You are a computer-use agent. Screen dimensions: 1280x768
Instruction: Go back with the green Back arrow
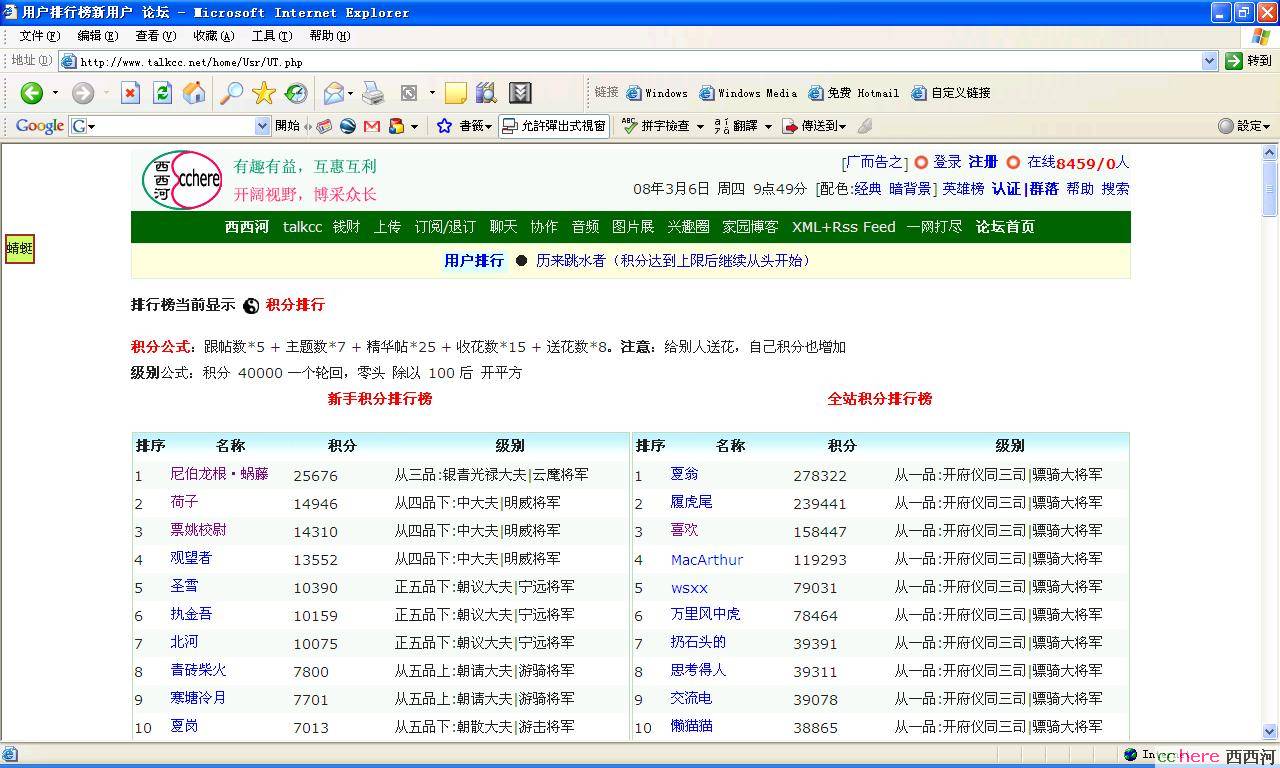point(32,93)
